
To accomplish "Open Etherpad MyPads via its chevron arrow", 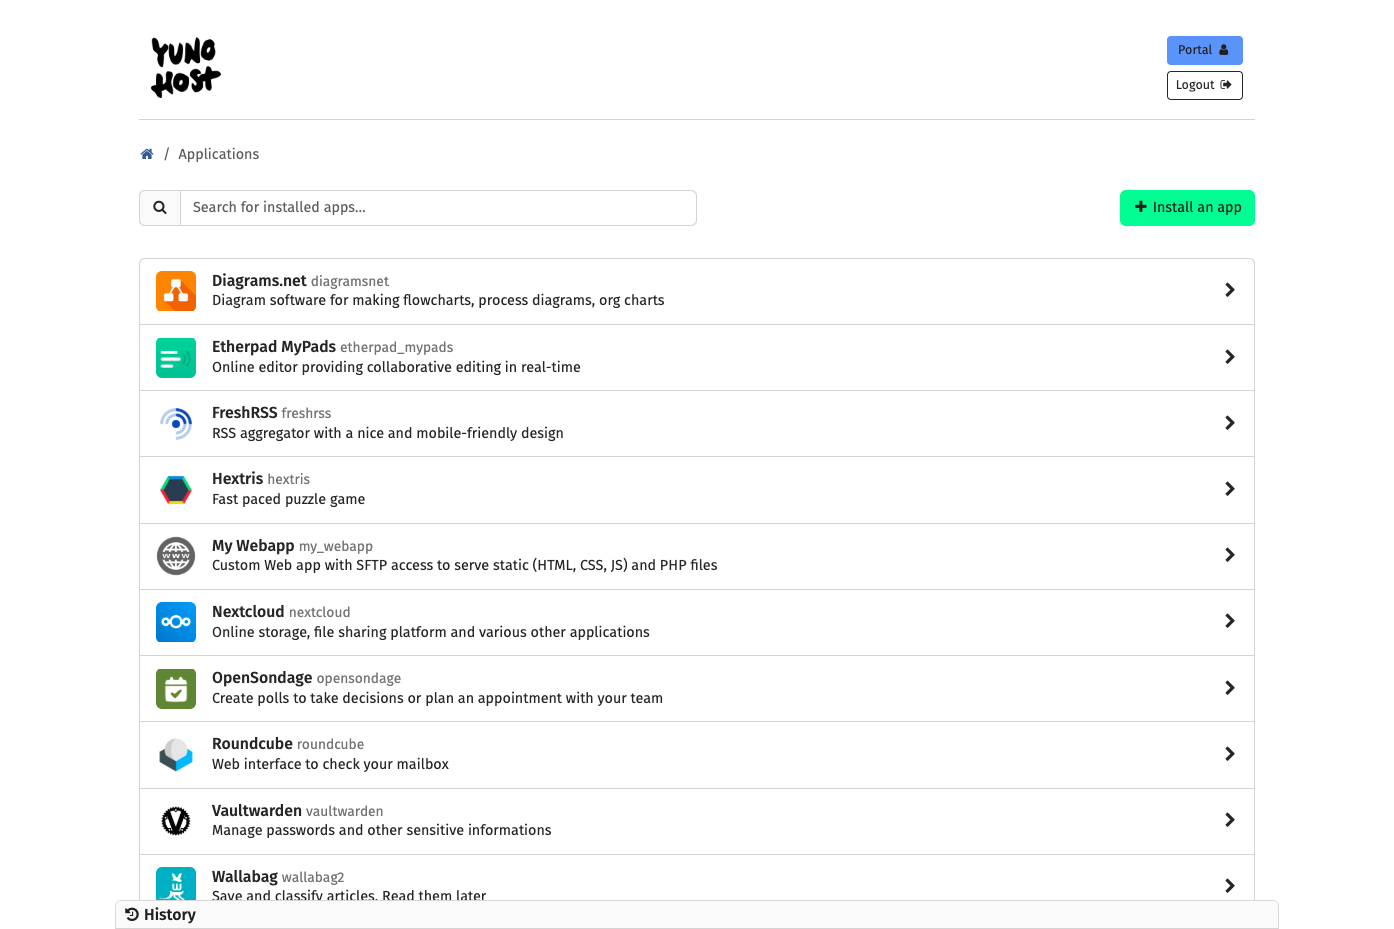I will [x=1230, y=357].
